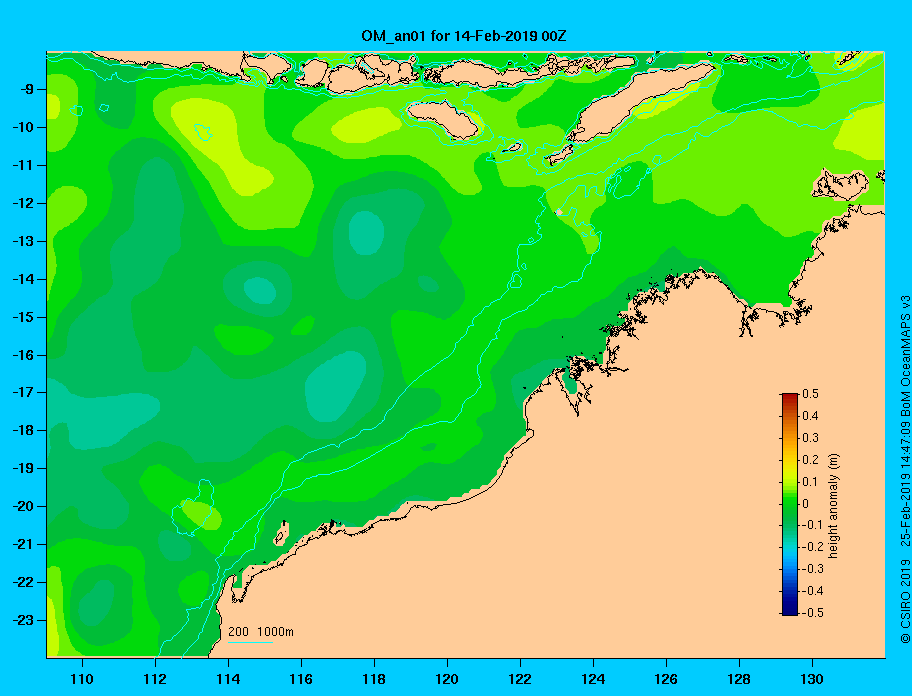Viewport: 912px width, 696px height.
Task: Click the latitude axis label "-13"
Action: point(23,241)
